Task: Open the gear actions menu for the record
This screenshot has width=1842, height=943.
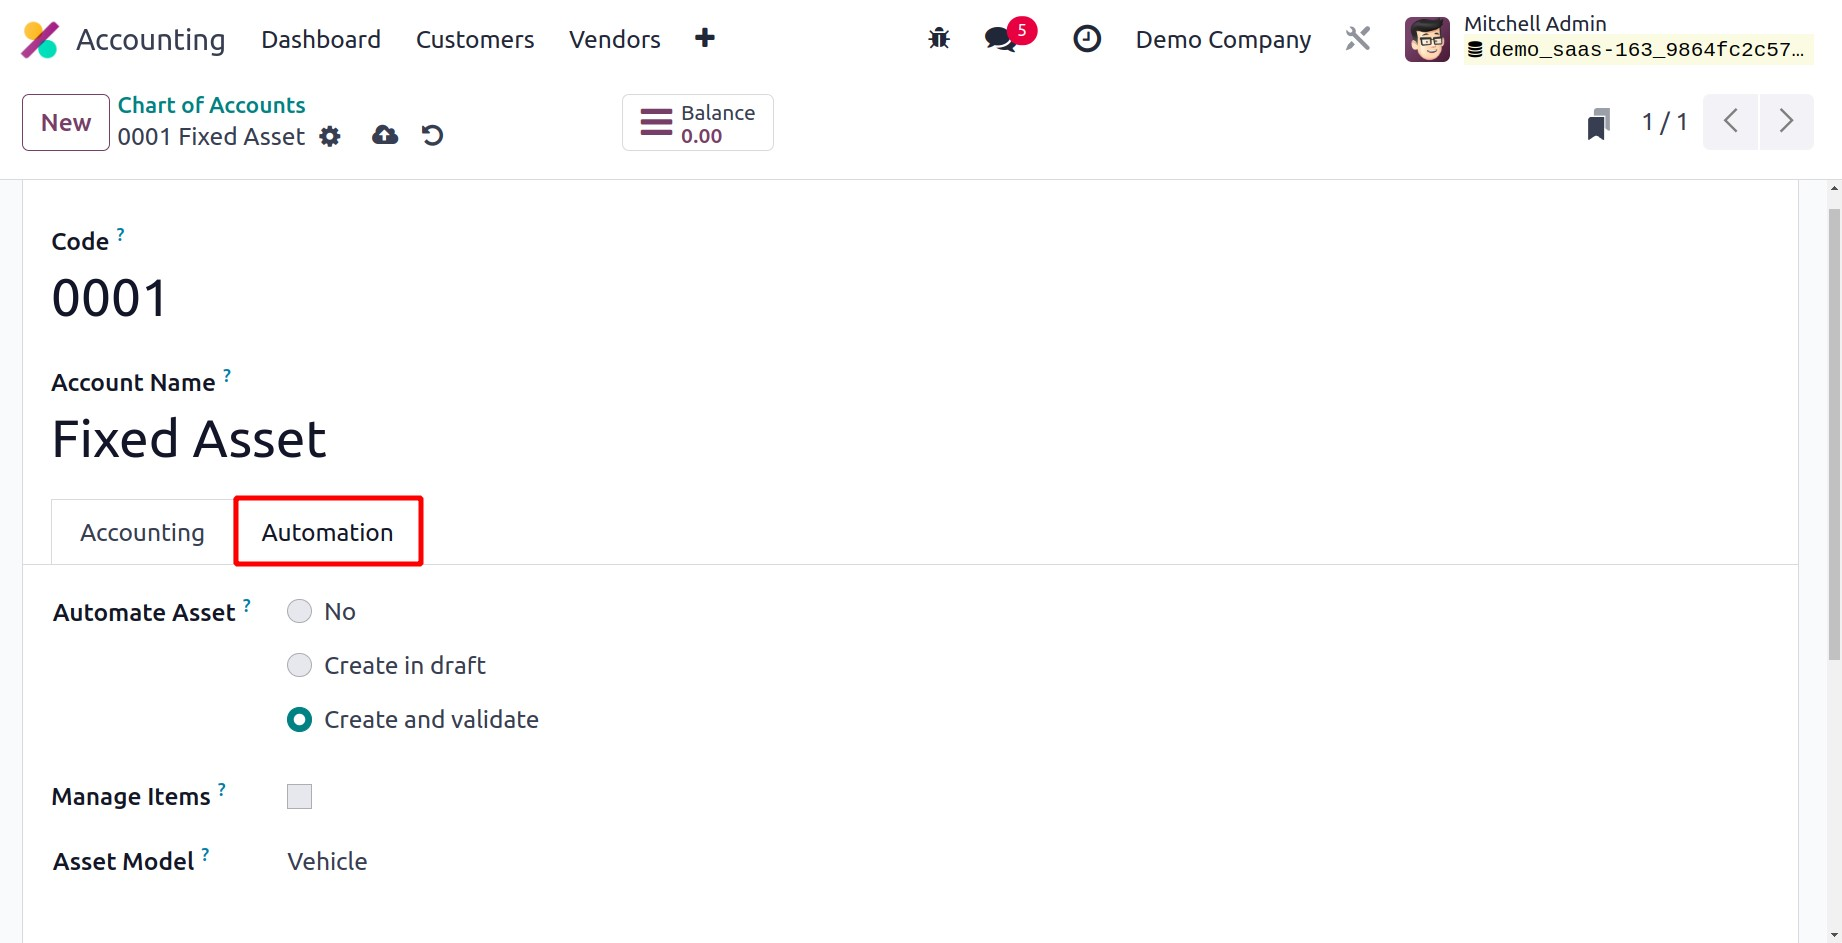Action: coord(330,137)
